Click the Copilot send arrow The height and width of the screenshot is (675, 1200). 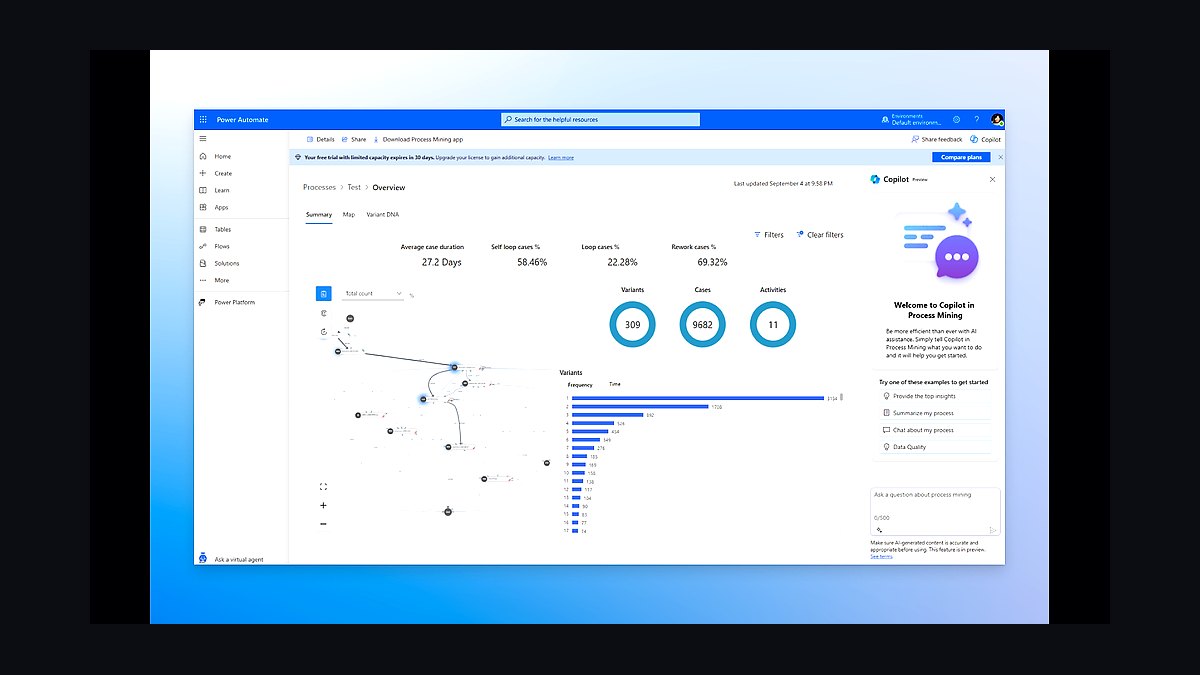(x=993, y=530)
